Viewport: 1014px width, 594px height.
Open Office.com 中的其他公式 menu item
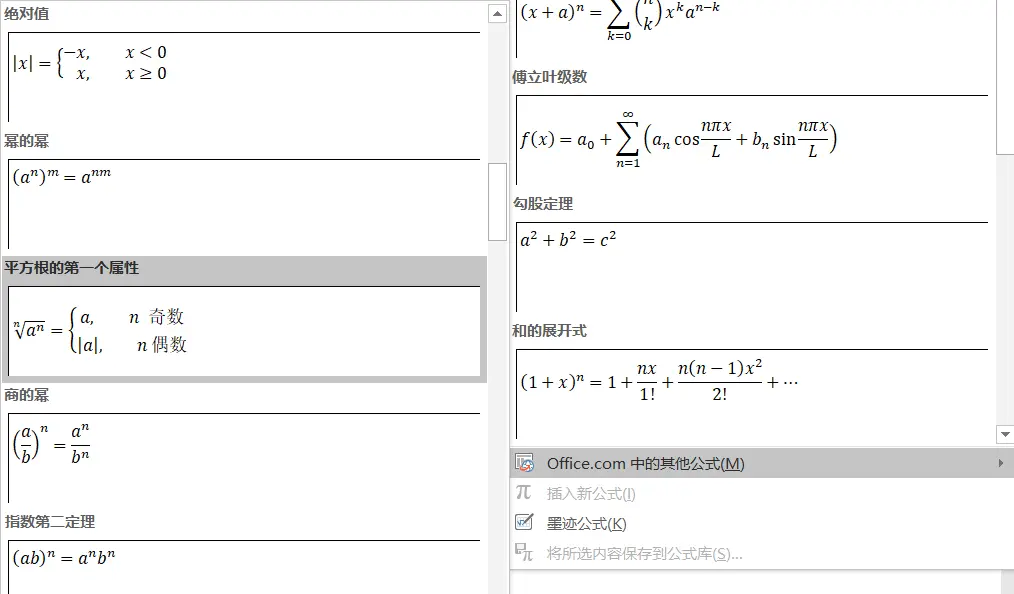[x=761, y=463]
